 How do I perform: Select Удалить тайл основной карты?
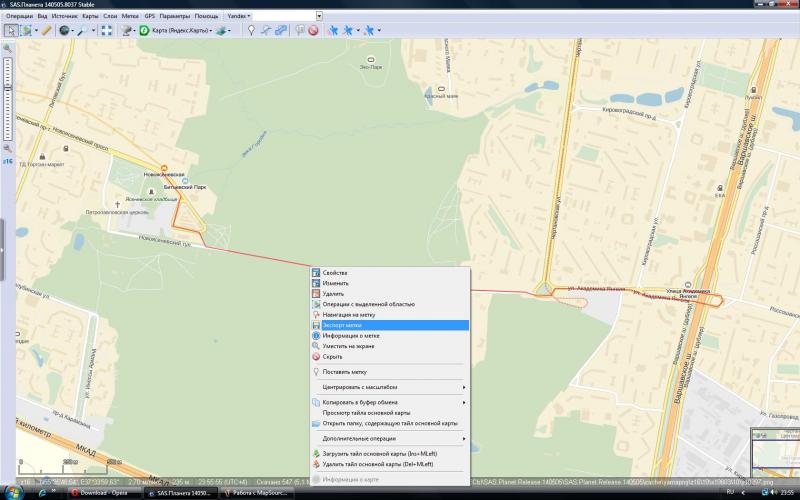390,464
